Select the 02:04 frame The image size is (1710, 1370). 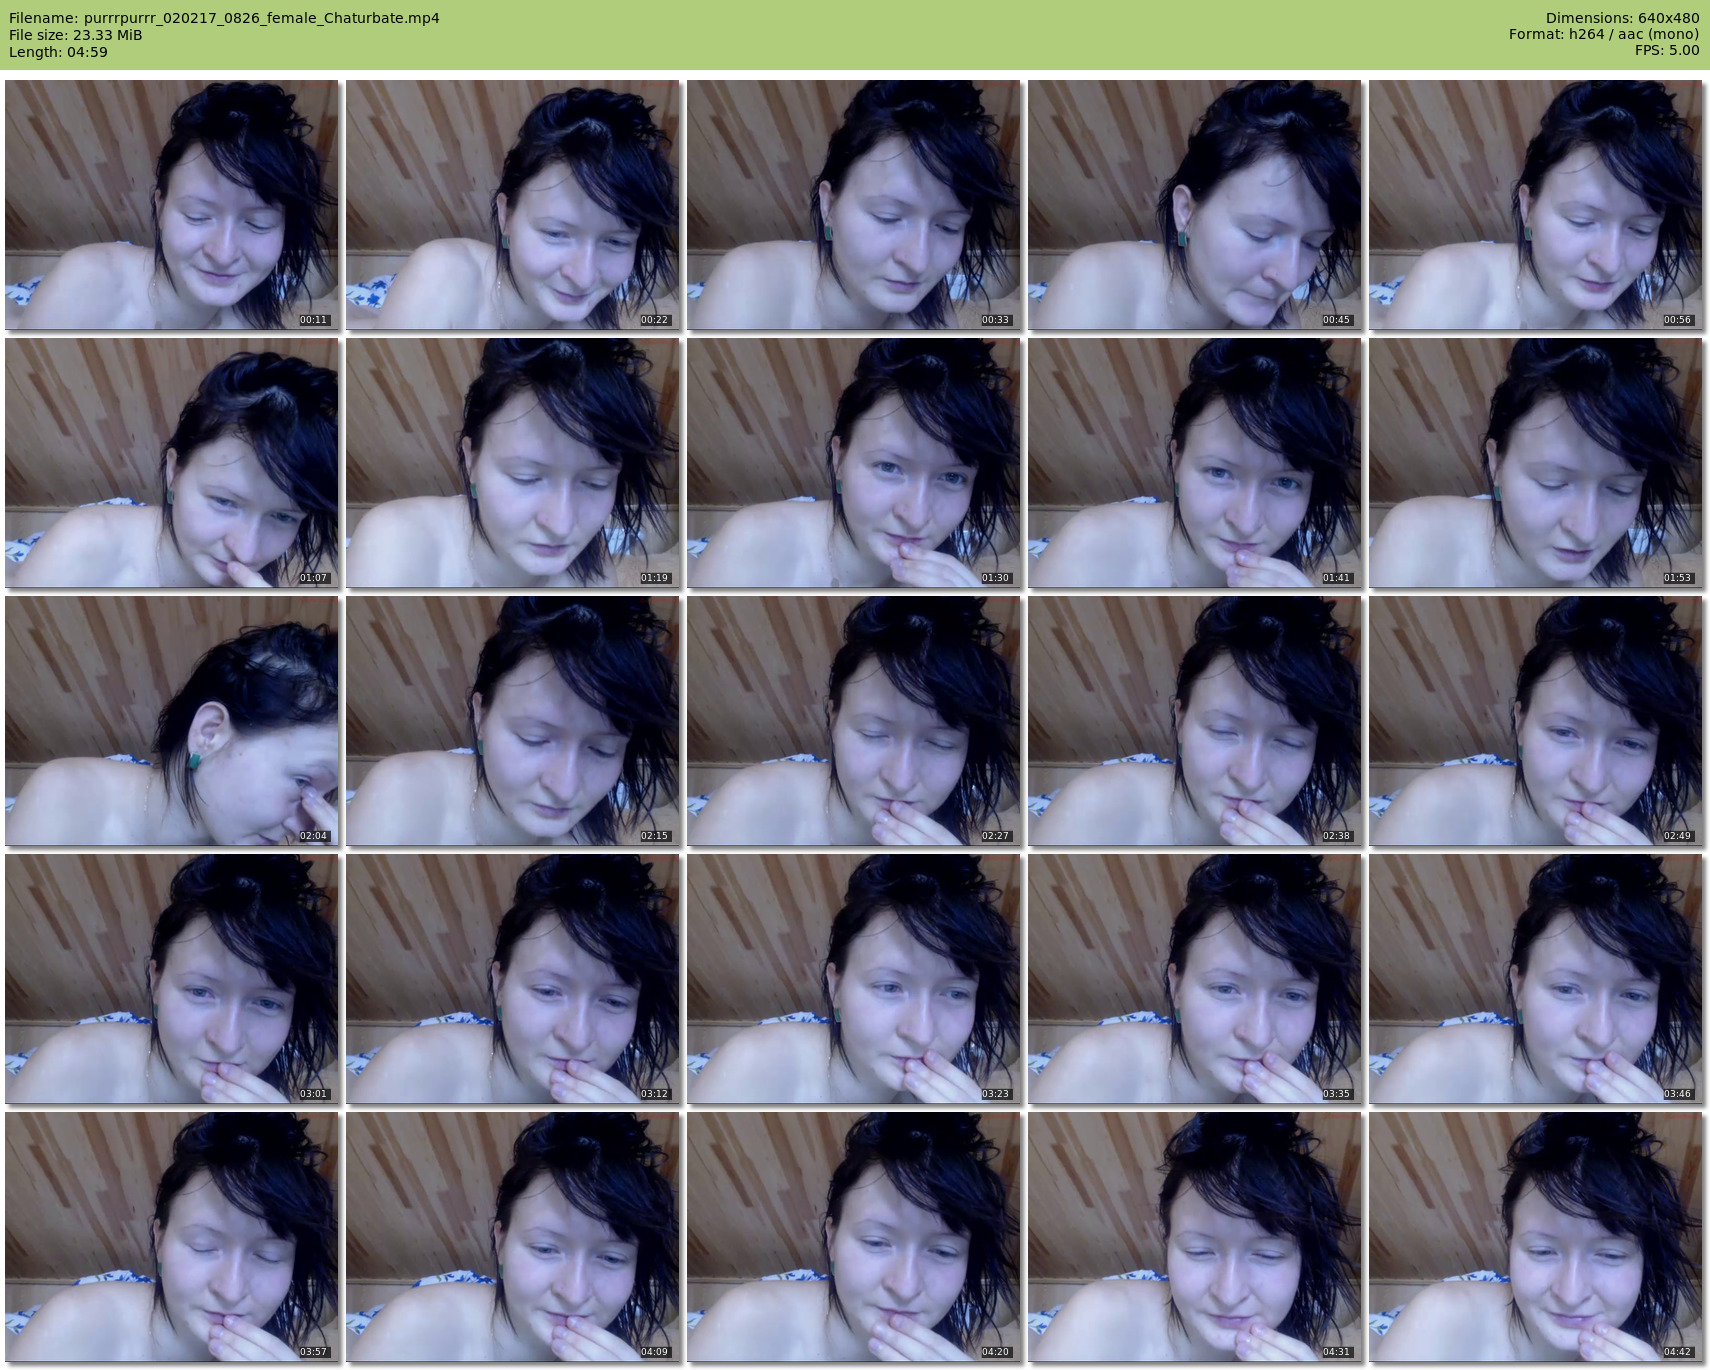tap(172, 721)
